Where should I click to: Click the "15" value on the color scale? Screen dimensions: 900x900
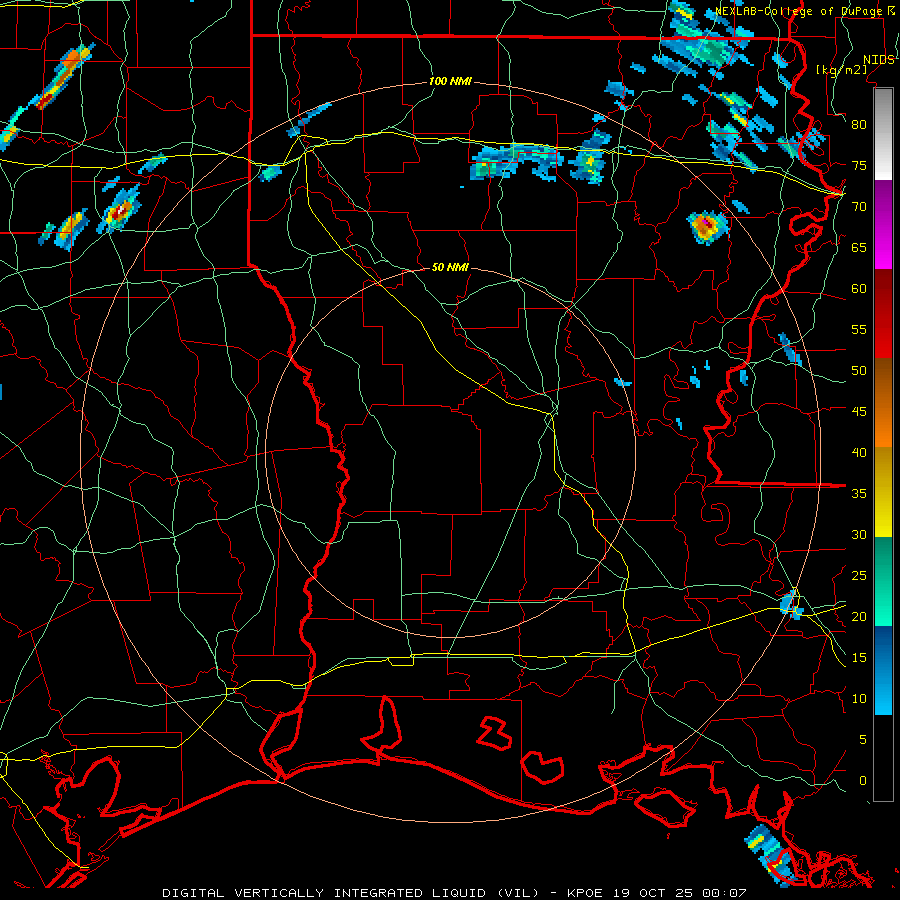click(859, 658)
